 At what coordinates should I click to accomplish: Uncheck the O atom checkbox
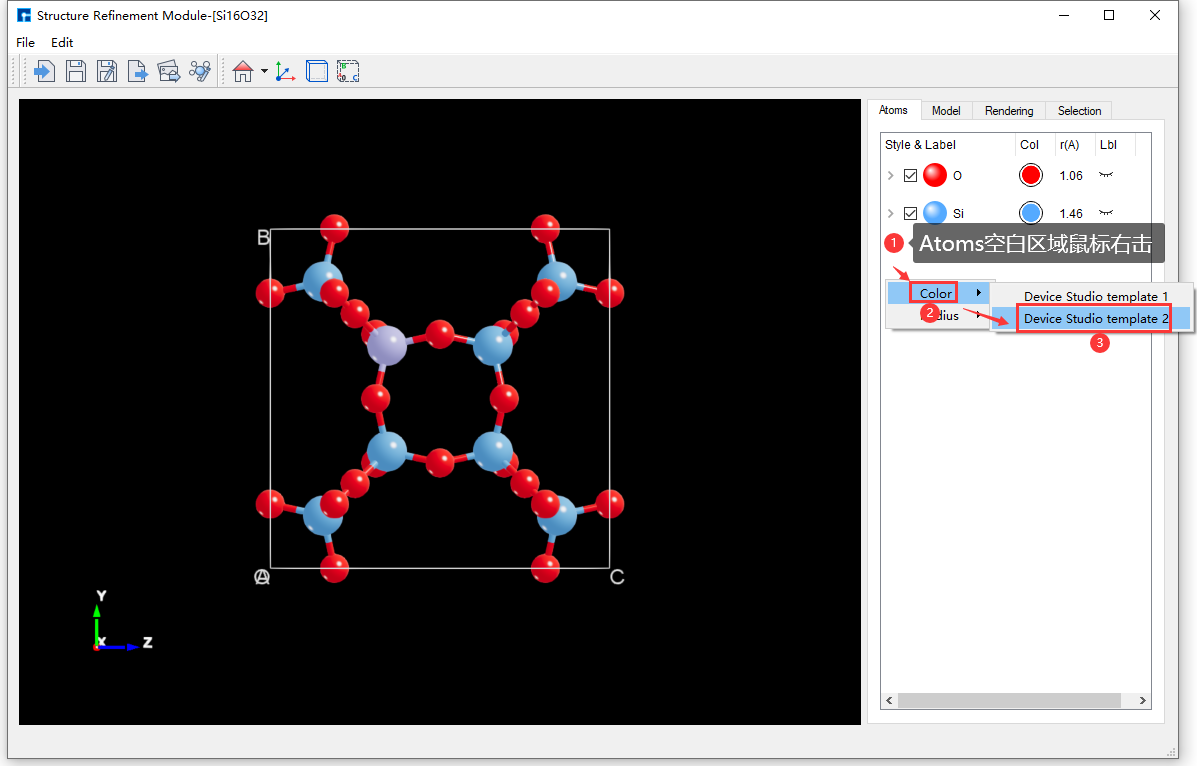910,176
